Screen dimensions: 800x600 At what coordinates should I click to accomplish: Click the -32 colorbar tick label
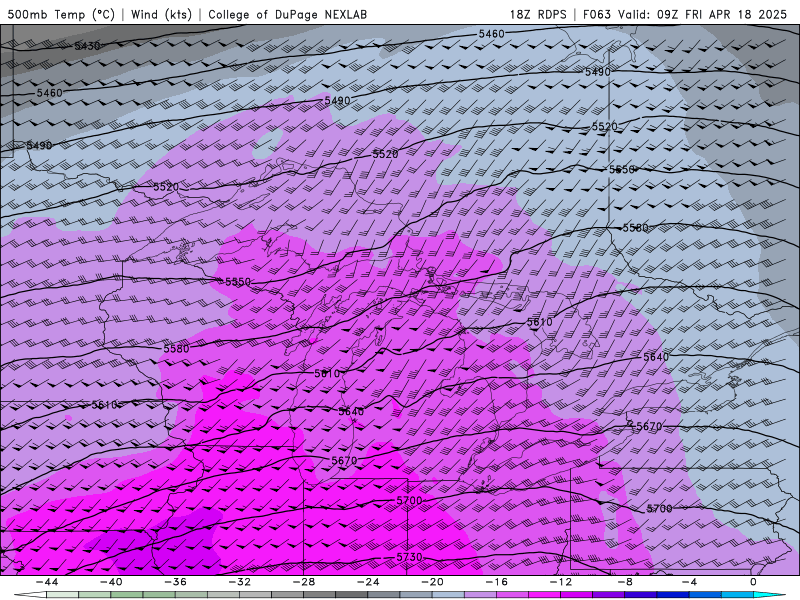pyautogui.click(x=240, y=582)
